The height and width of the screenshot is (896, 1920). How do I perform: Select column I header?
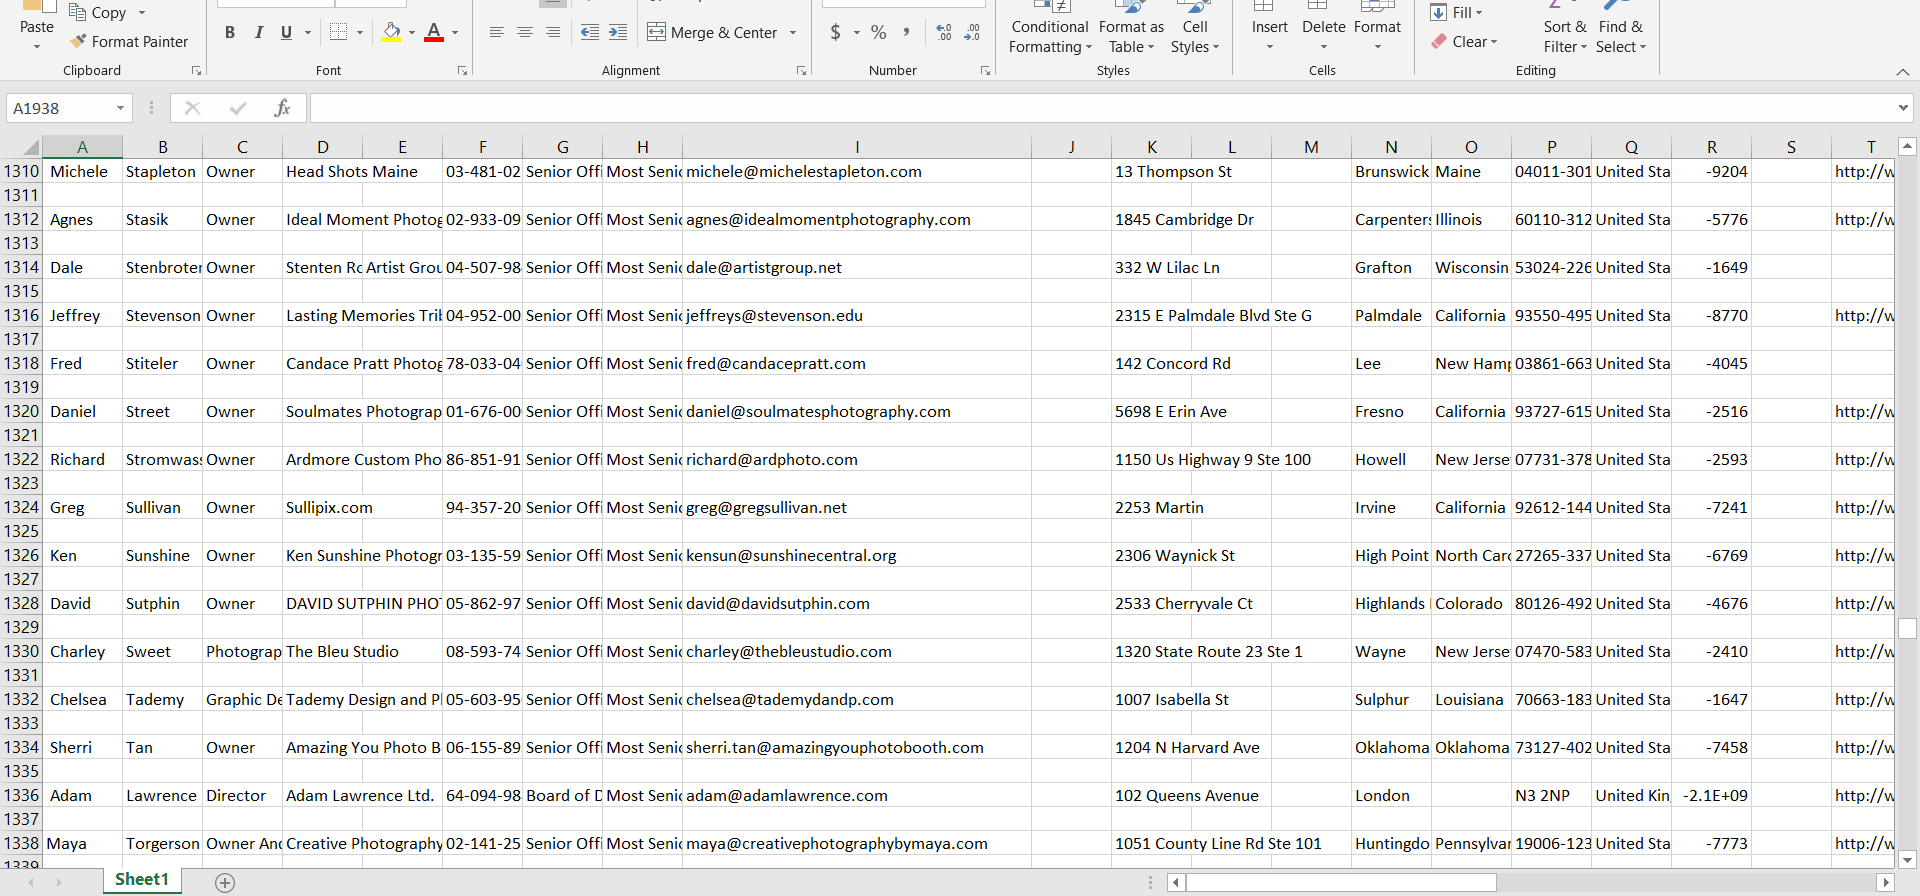click(856, 147)
